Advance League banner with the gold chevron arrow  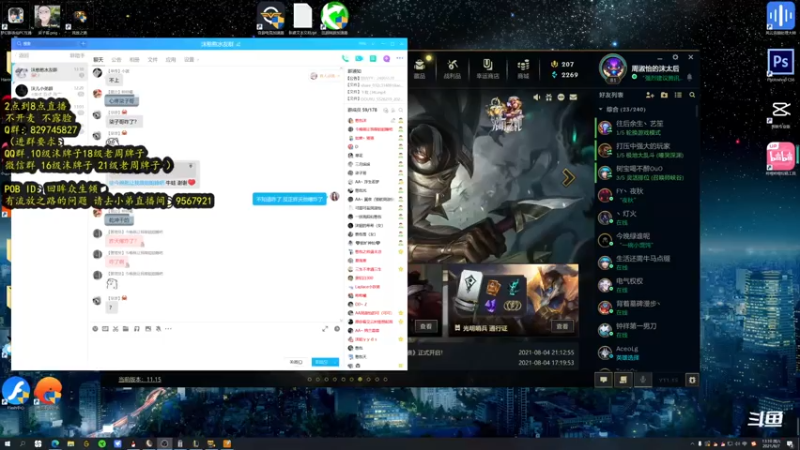click(x=568, y=178)
